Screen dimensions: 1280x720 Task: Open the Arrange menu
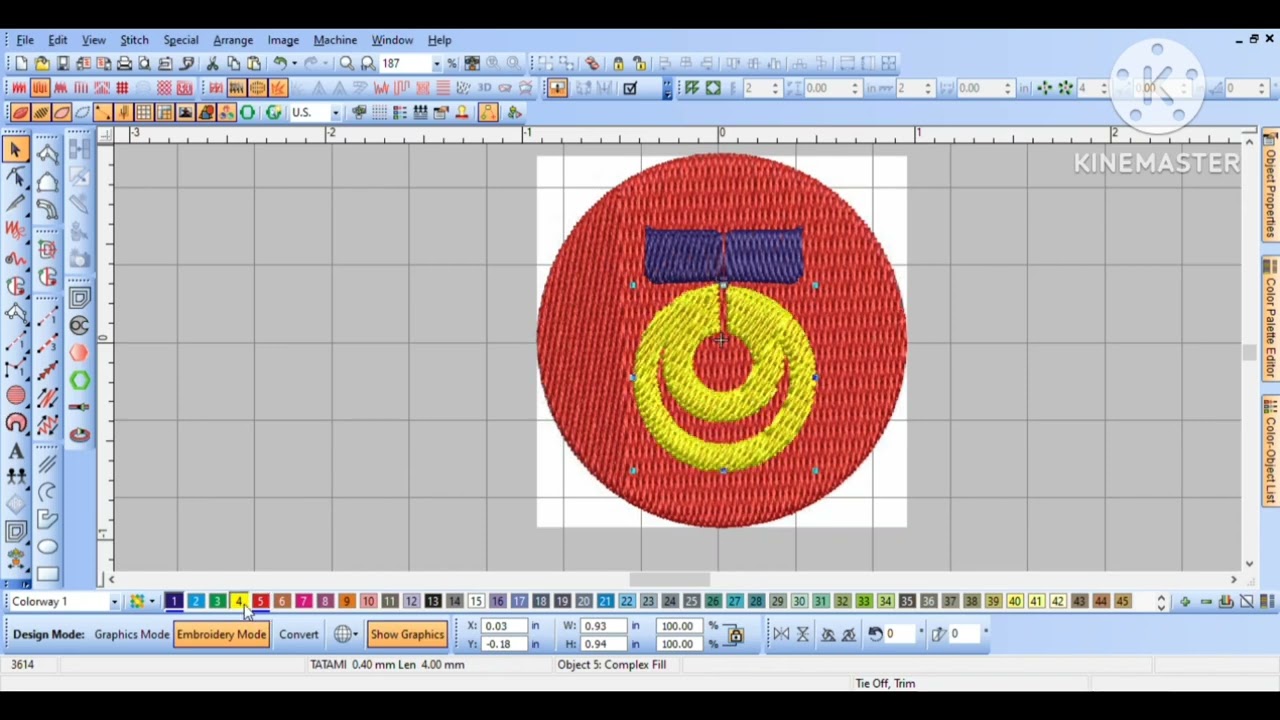click(233, 40)
